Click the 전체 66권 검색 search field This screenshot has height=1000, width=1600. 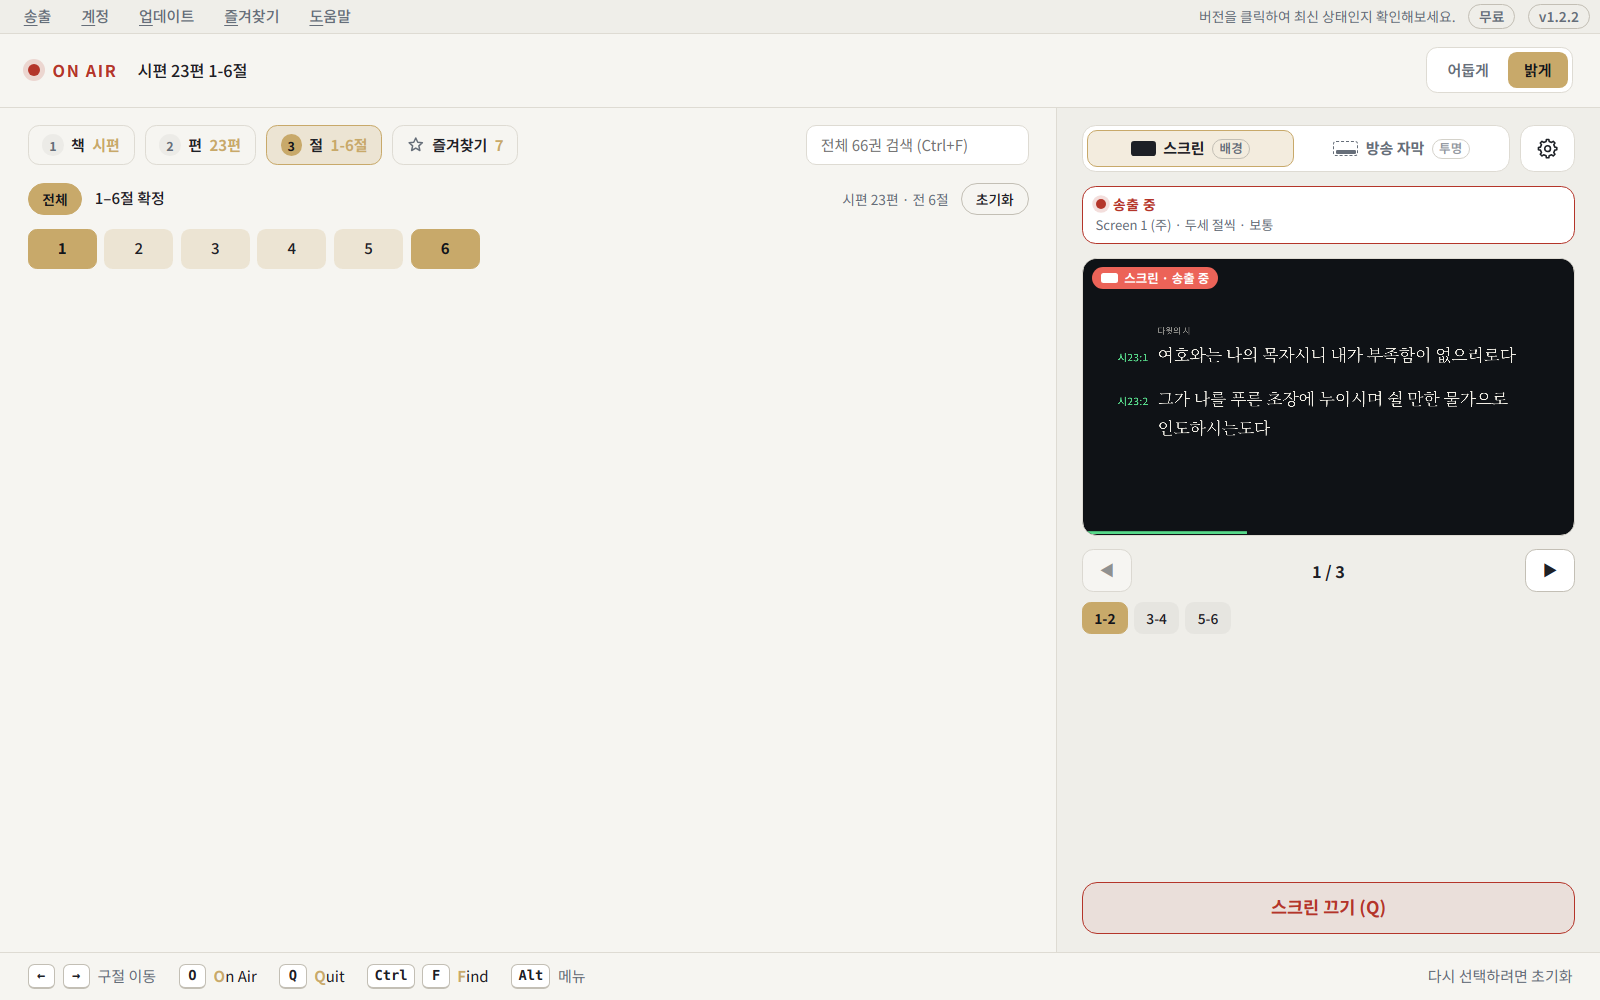(x=917, y=145)
